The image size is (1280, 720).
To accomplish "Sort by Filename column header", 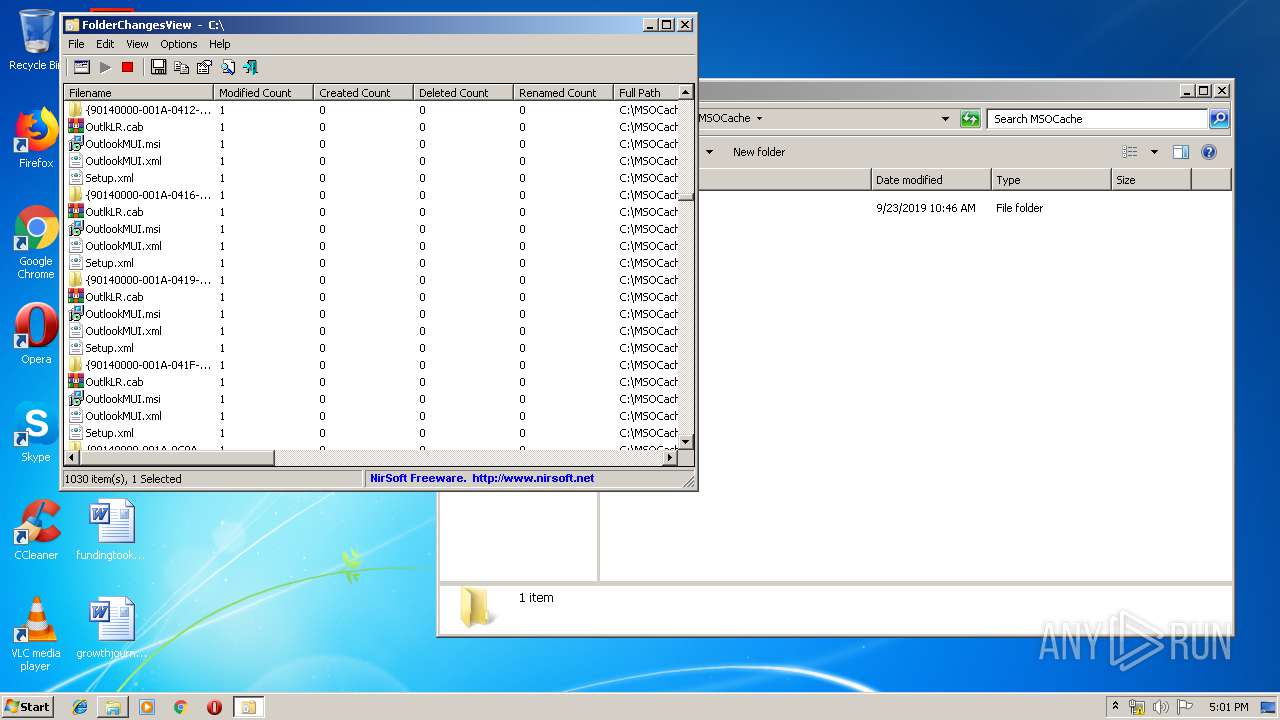I will (x=139, y=92).
